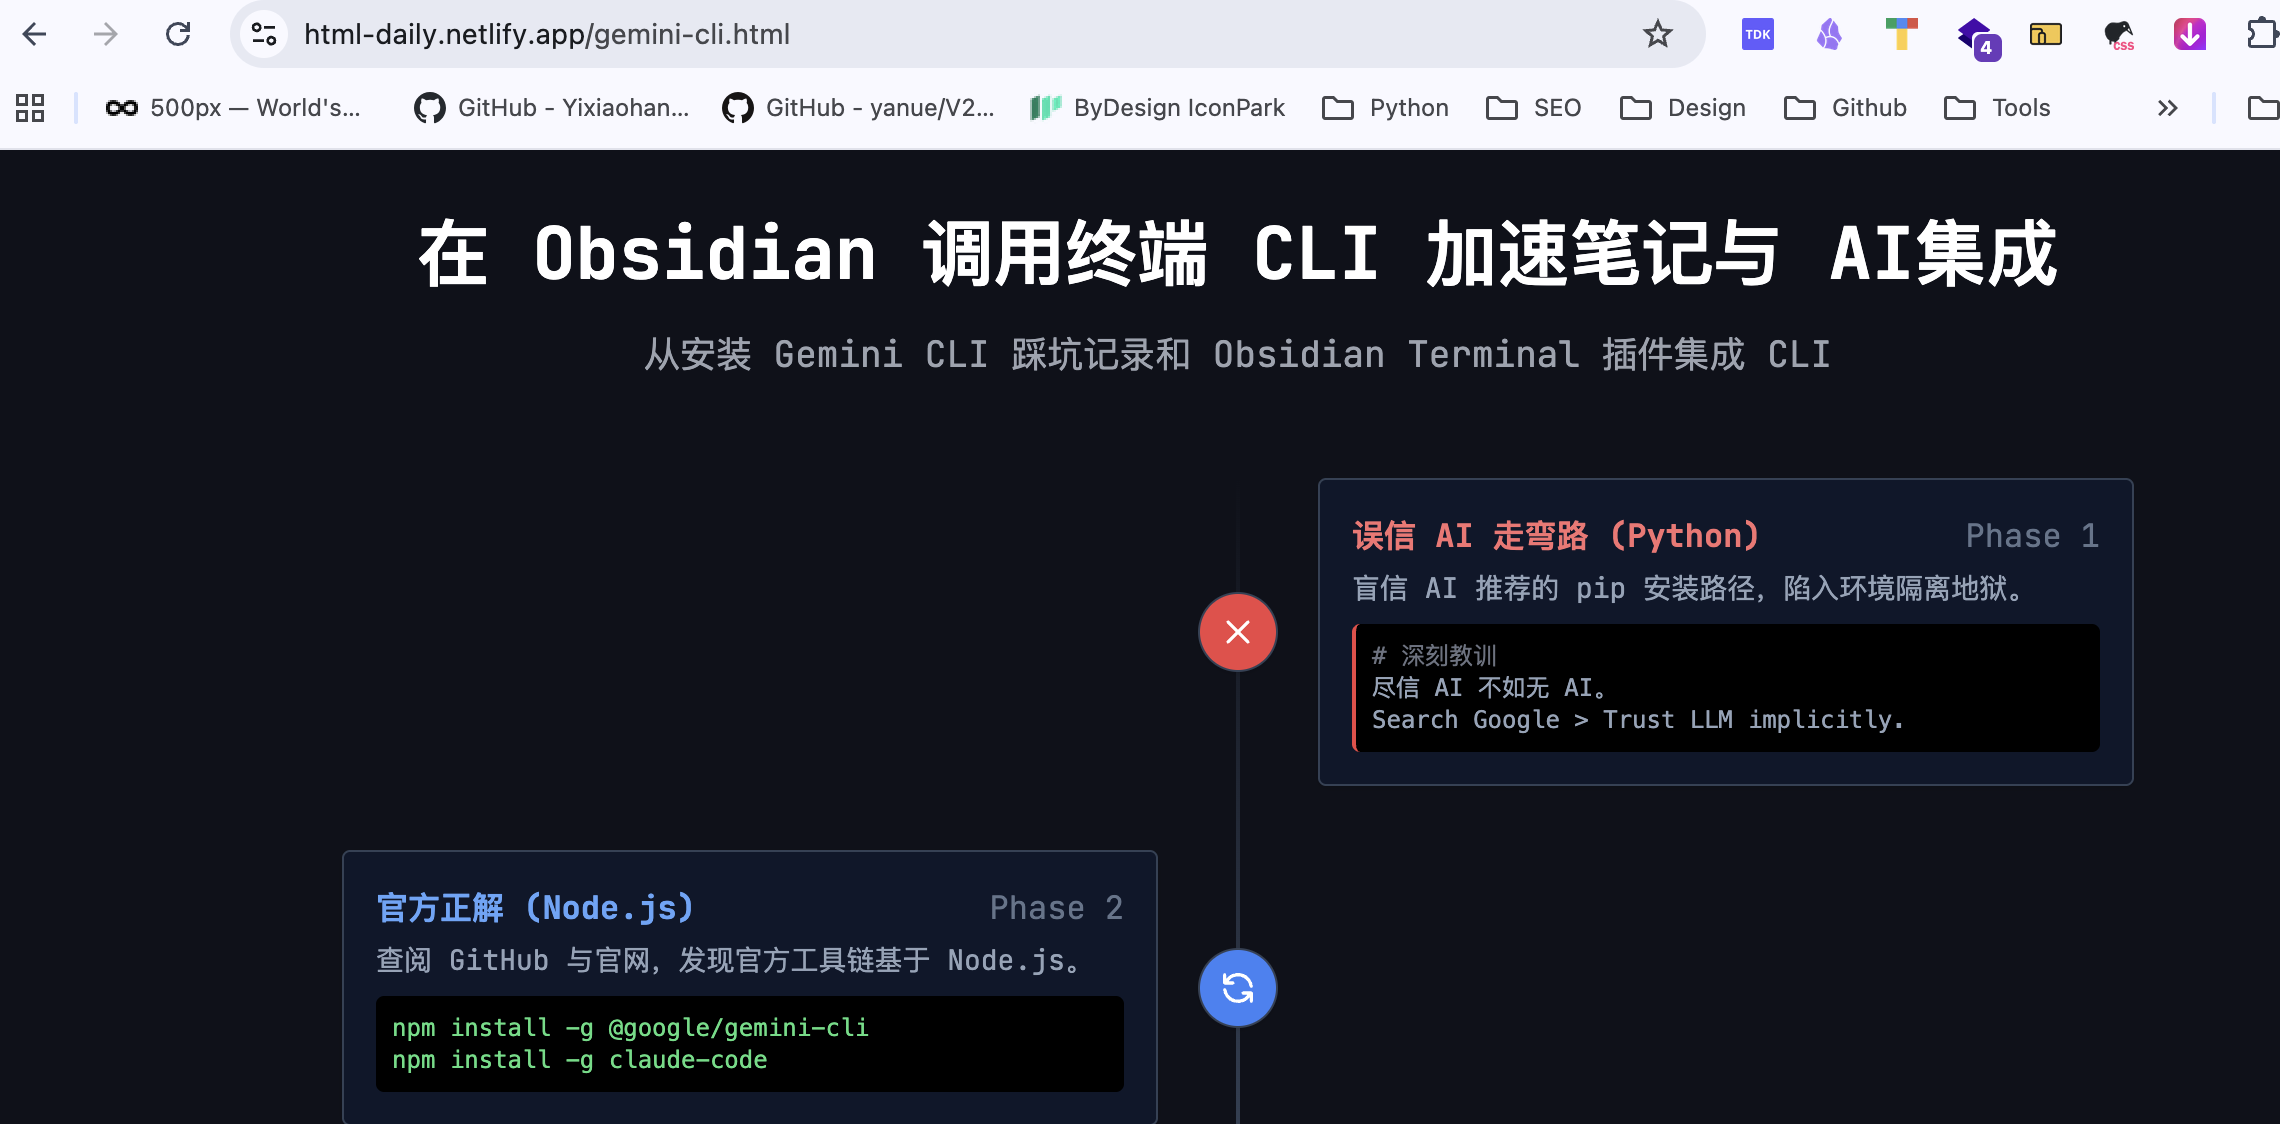Screen dimensions: 2280x1124
Task: Open the SEO bookmarks folder
Action: point(1534,107)
